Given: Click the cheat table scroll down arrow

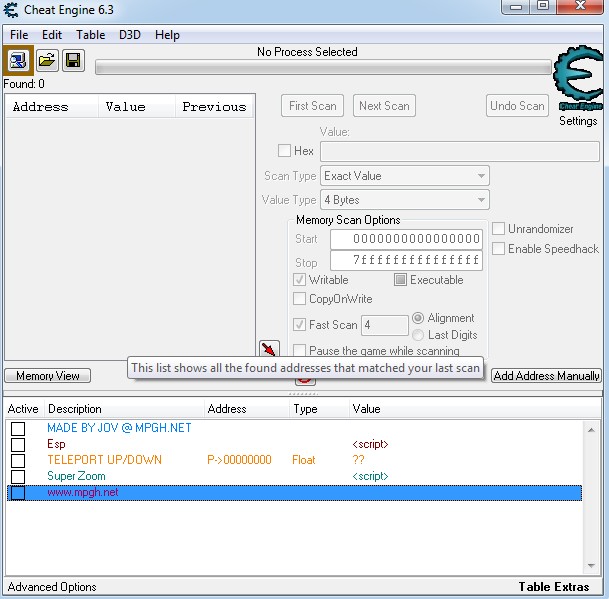Looking at the screenshot, I should [591, 566].
